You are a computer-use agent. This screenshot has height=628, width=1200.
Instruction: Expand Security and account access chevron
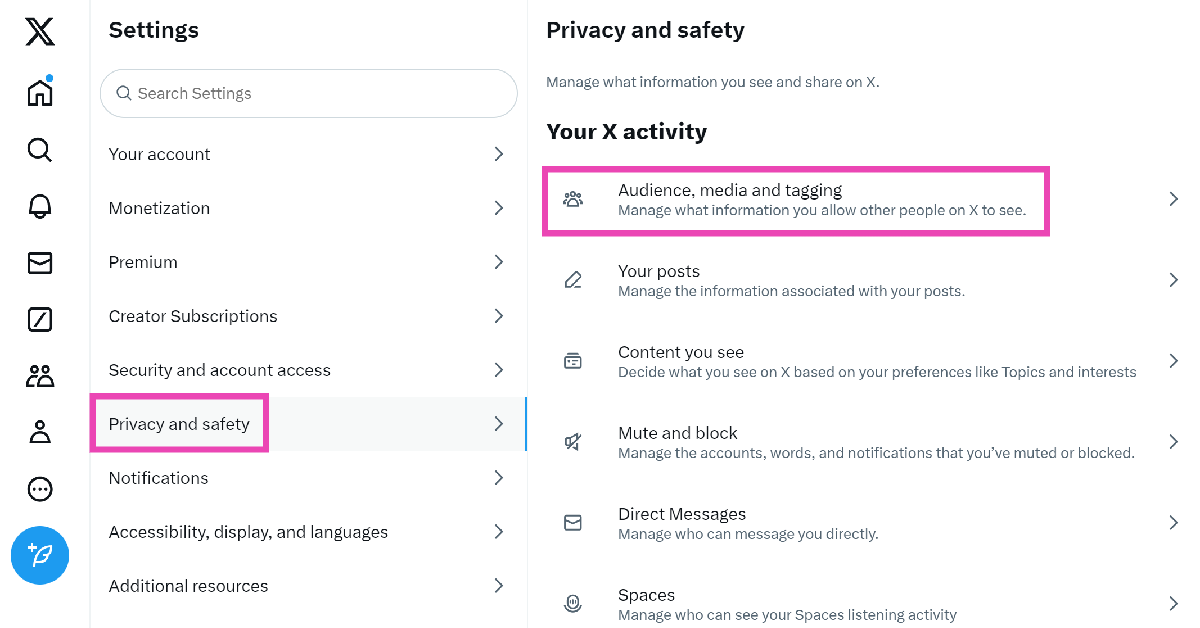point(498,370)
